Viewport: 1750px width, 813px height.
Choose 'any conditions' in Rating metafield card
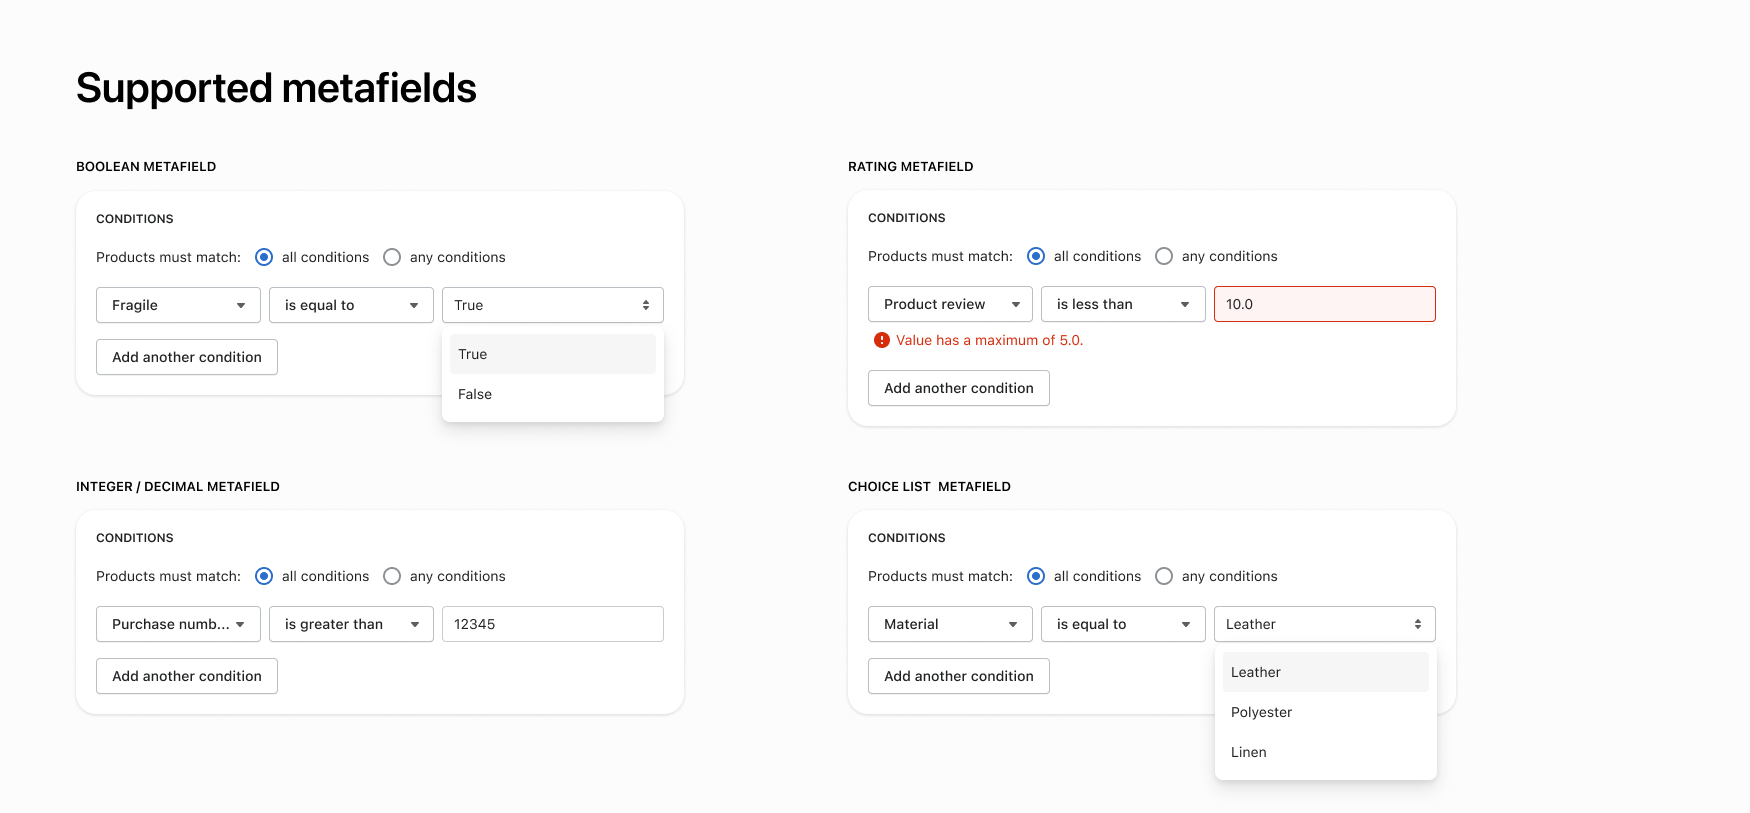1164,256
